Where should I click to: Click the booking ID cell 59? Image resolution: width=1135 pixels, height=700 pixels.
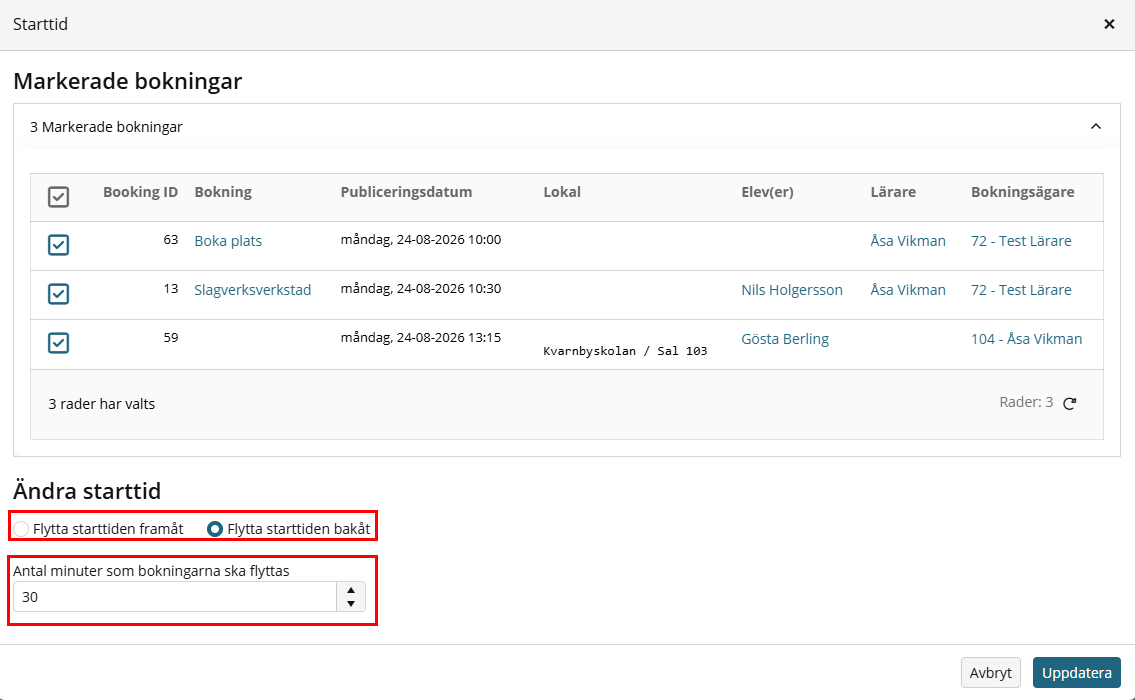pyautogui.click(x=171, y=337)
